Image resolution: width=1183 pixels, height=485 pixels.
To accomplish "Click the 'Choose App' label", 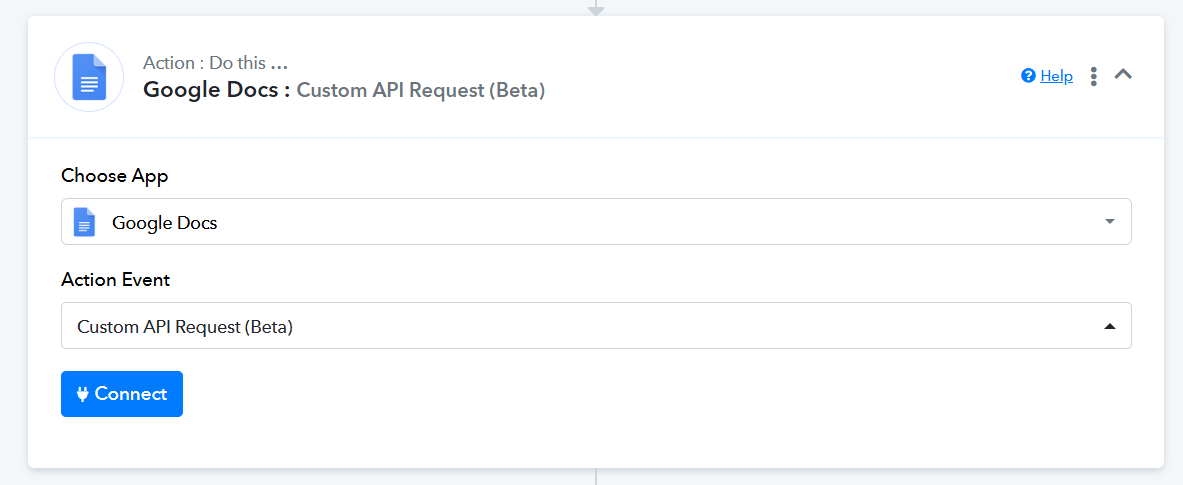I will (x=115, y=177).
